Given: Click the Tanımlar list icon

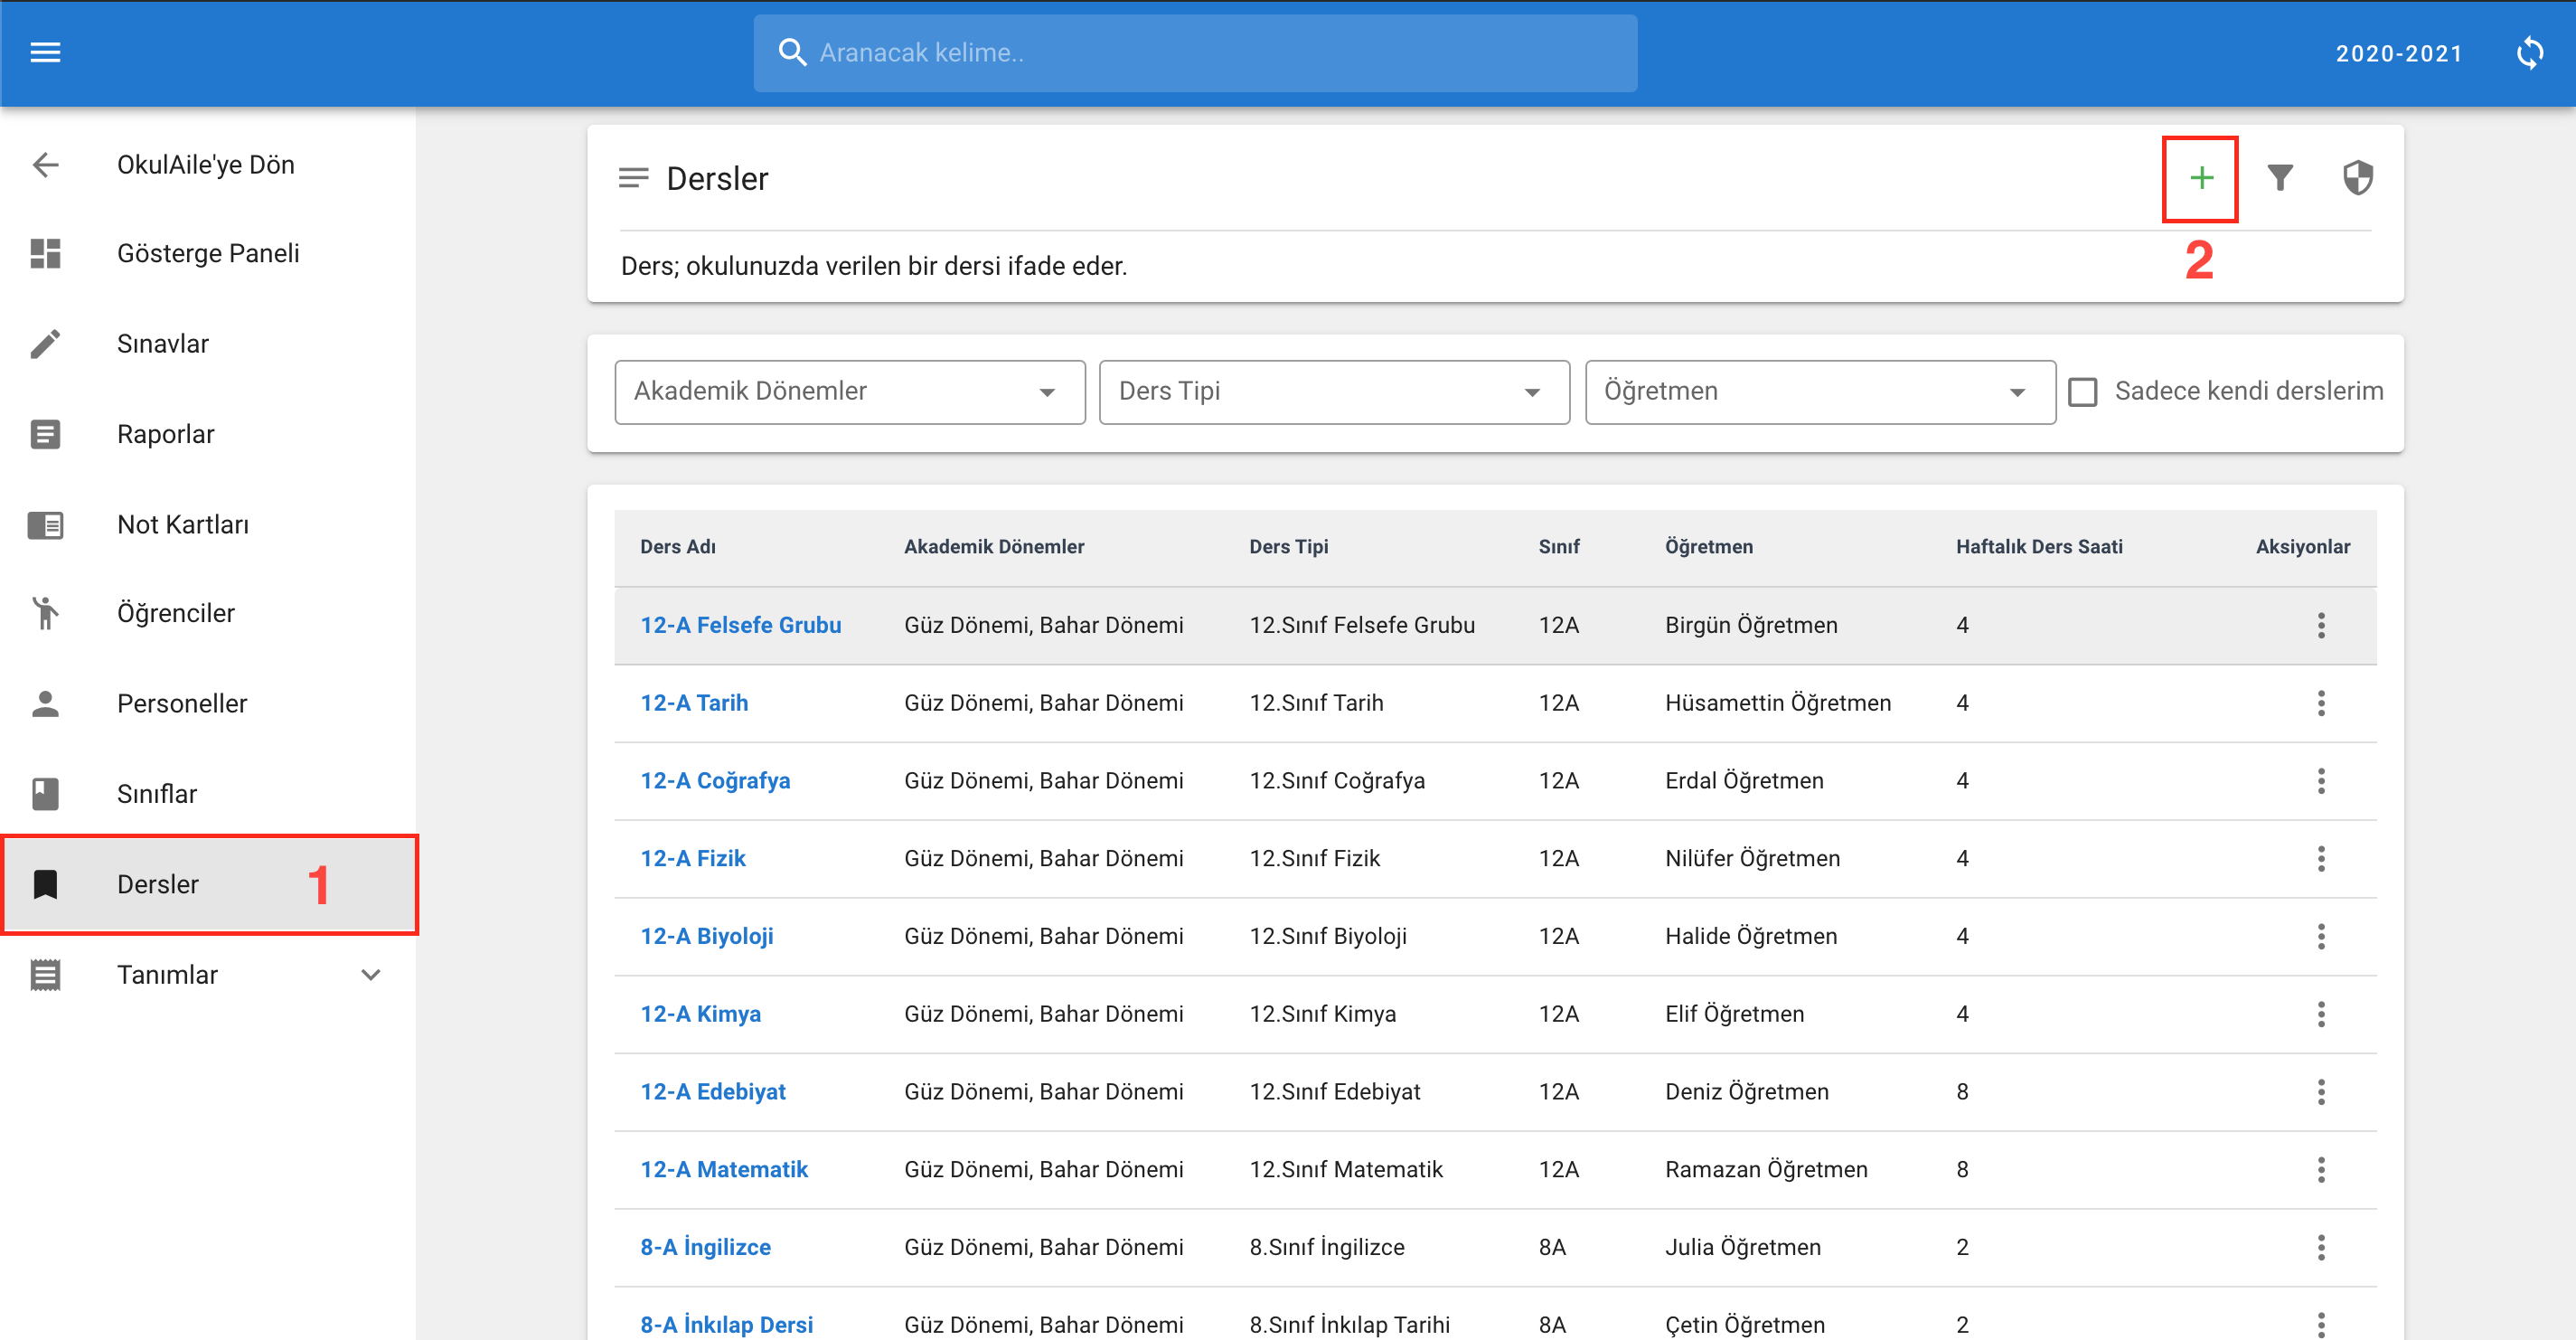Looking at the screenshot, I should click(x=45, y=974).
